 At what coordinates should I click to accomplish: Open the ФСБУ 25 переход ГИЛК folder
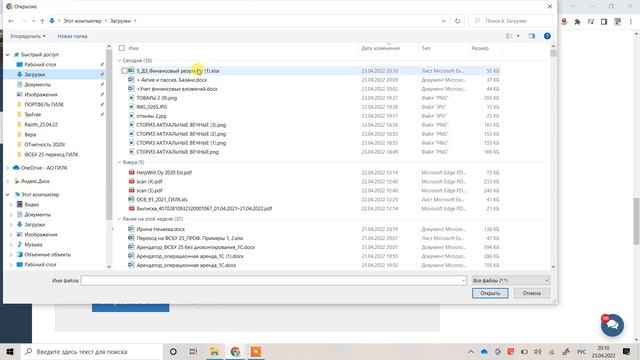pyautogui.click(x=51, y=155)
